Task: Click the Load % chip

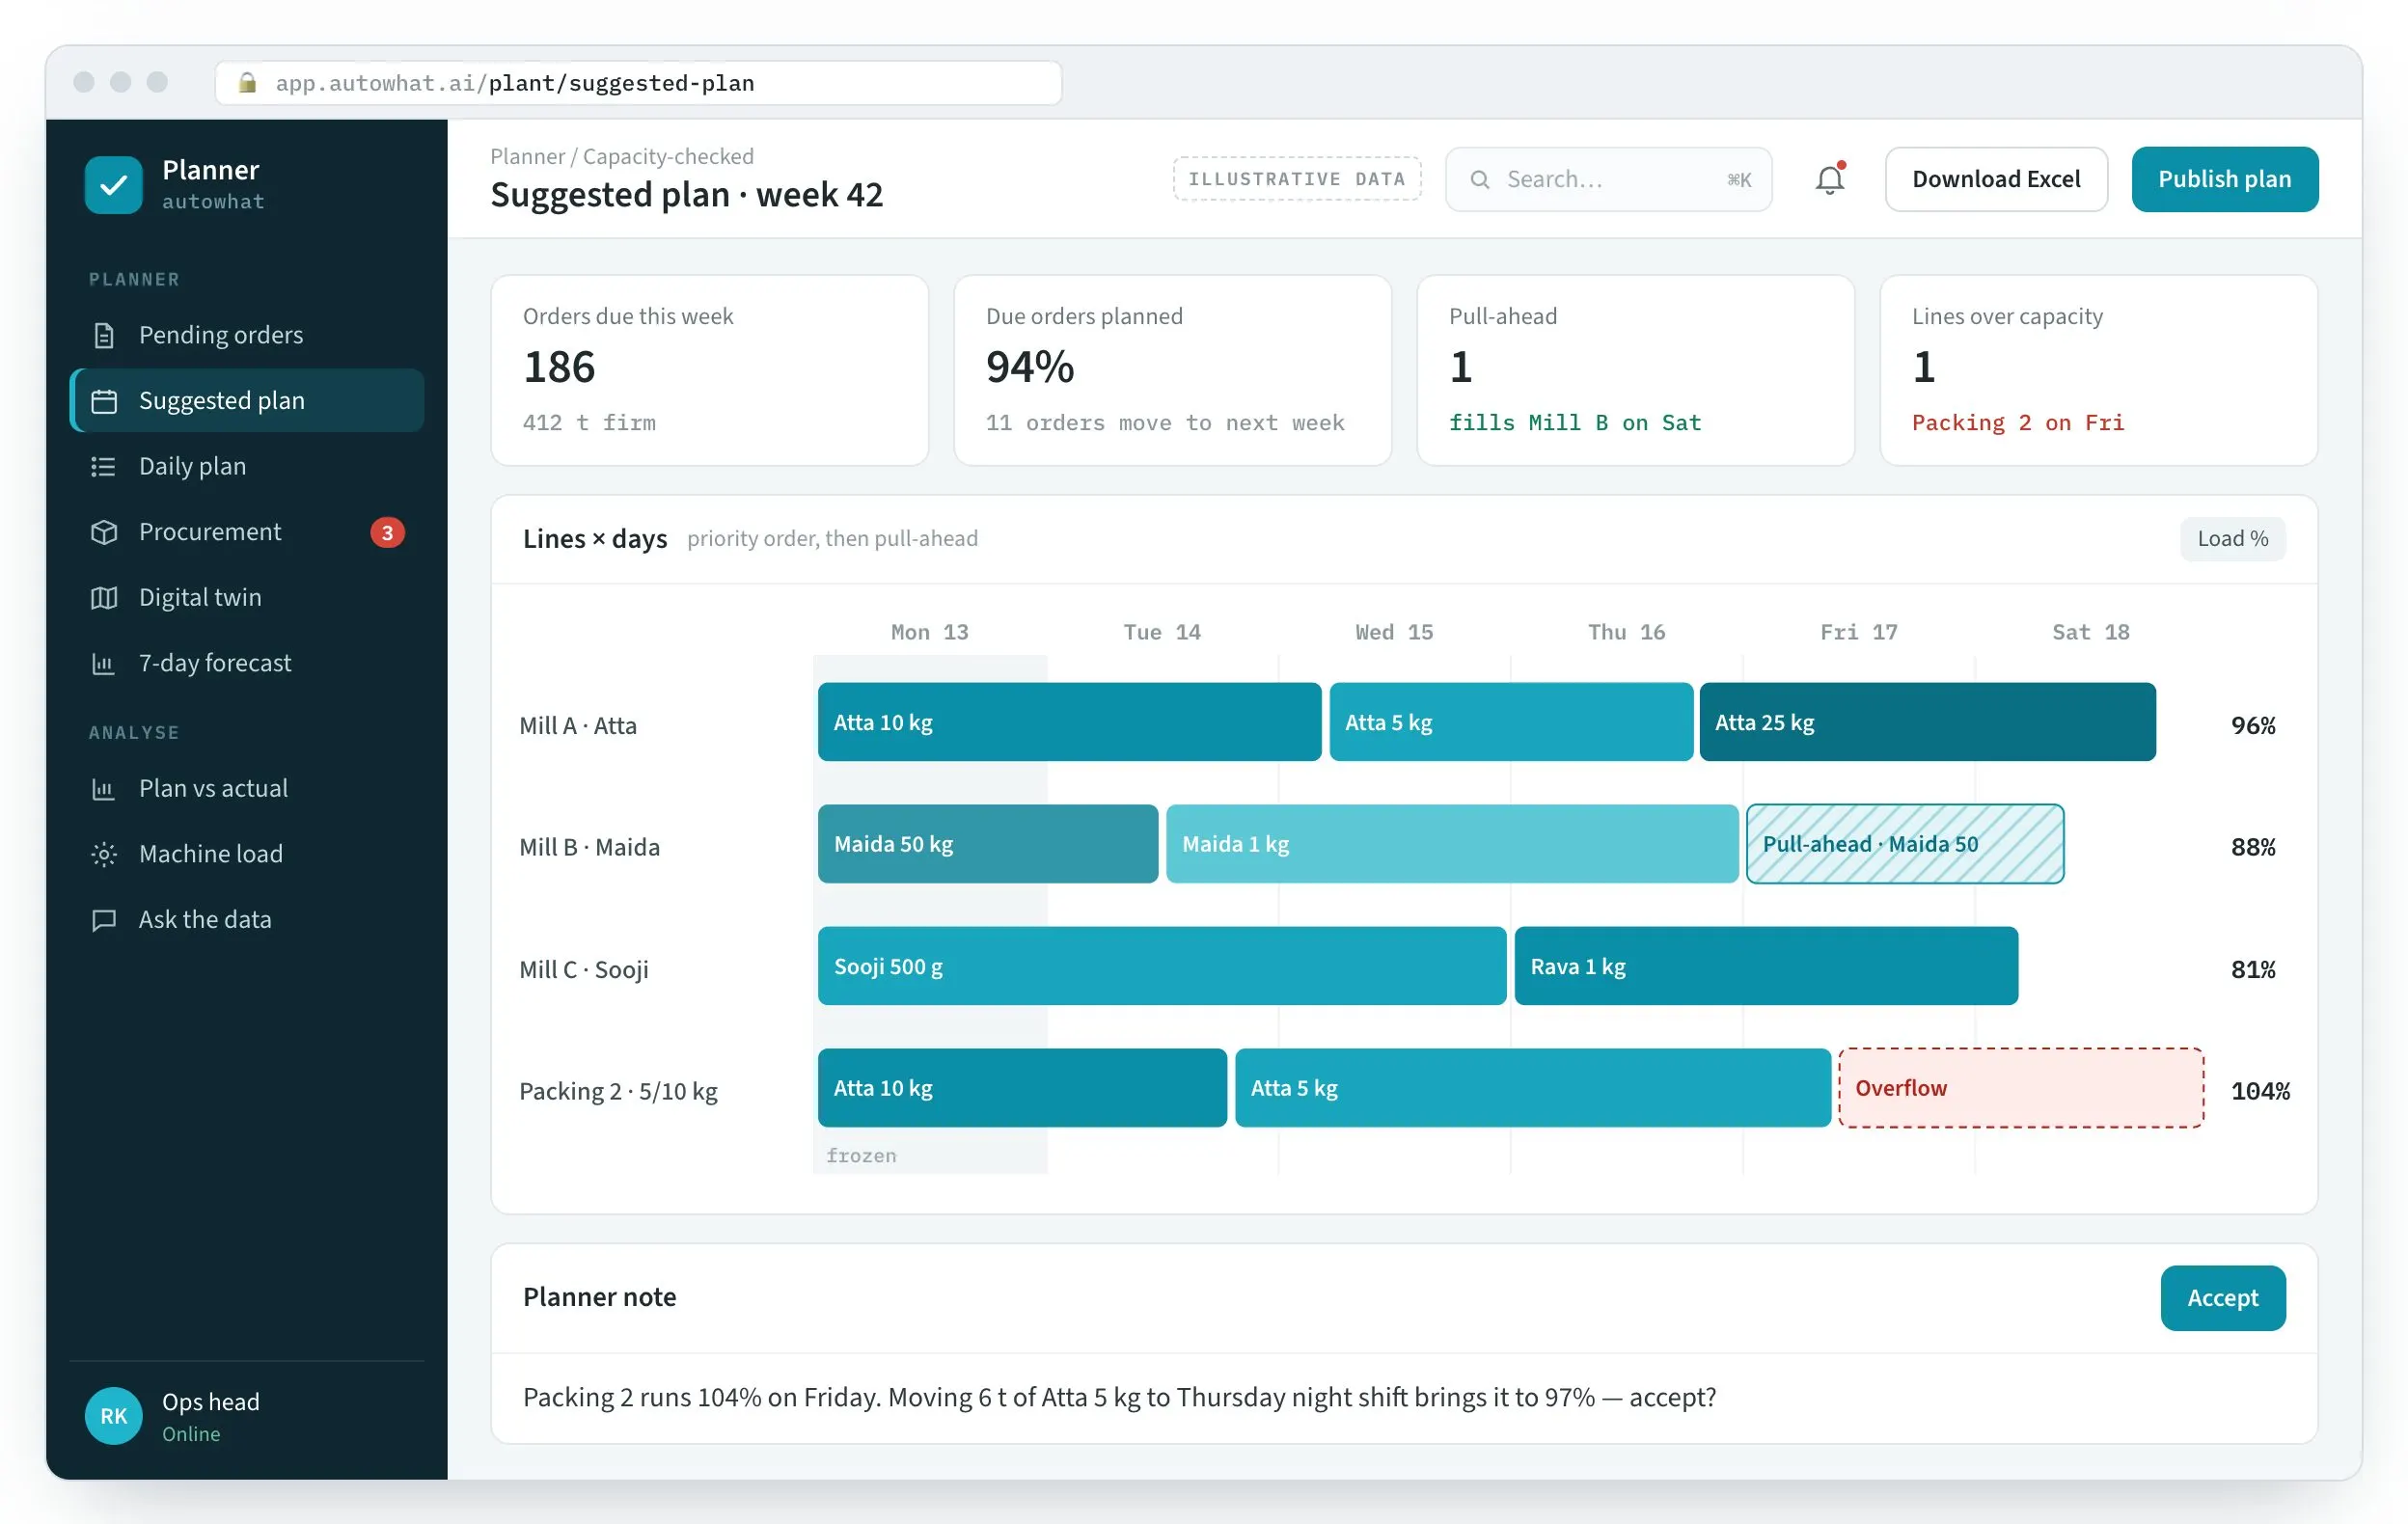Action: pos(2232,539)
